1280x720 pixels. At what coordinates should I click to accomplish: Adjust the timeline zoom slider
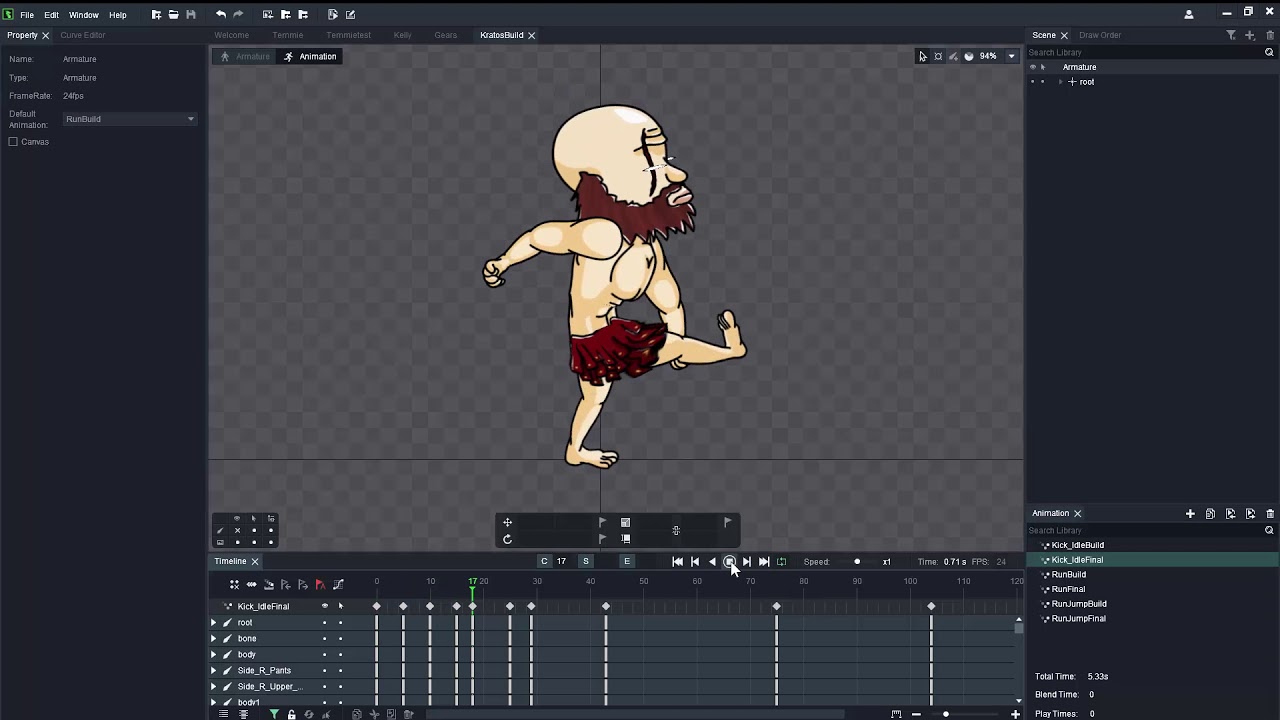(x=945, y=714)
